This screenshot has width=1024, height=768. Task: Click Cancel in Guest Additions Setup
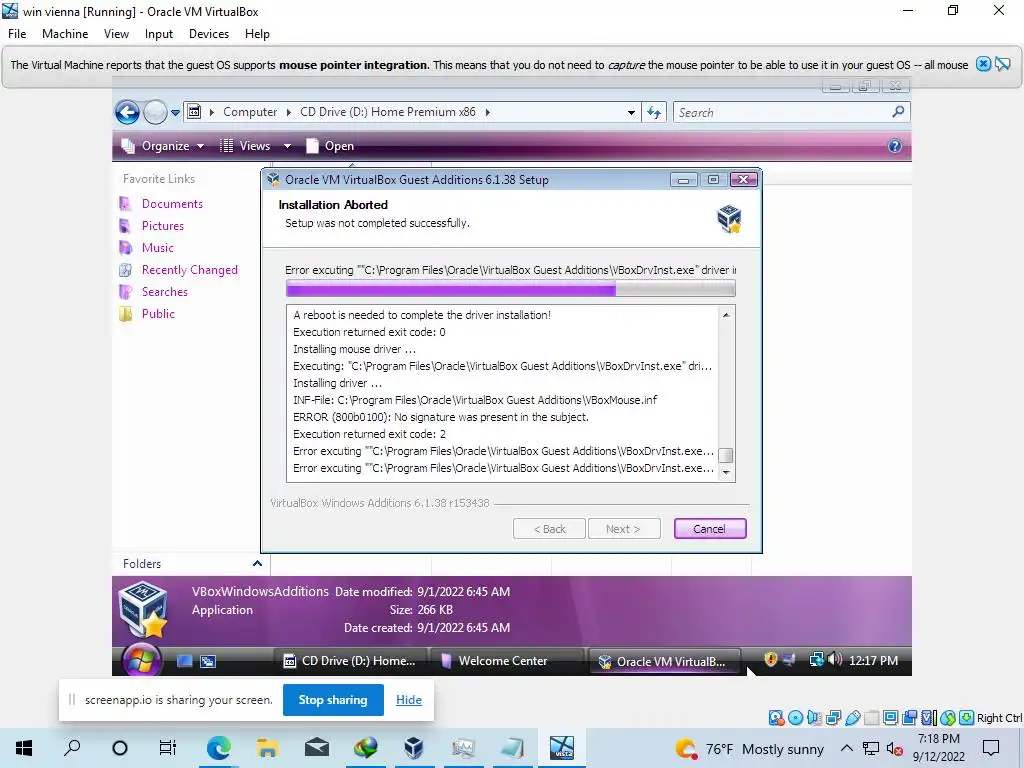pyautogui.click(x=710, y=529)
